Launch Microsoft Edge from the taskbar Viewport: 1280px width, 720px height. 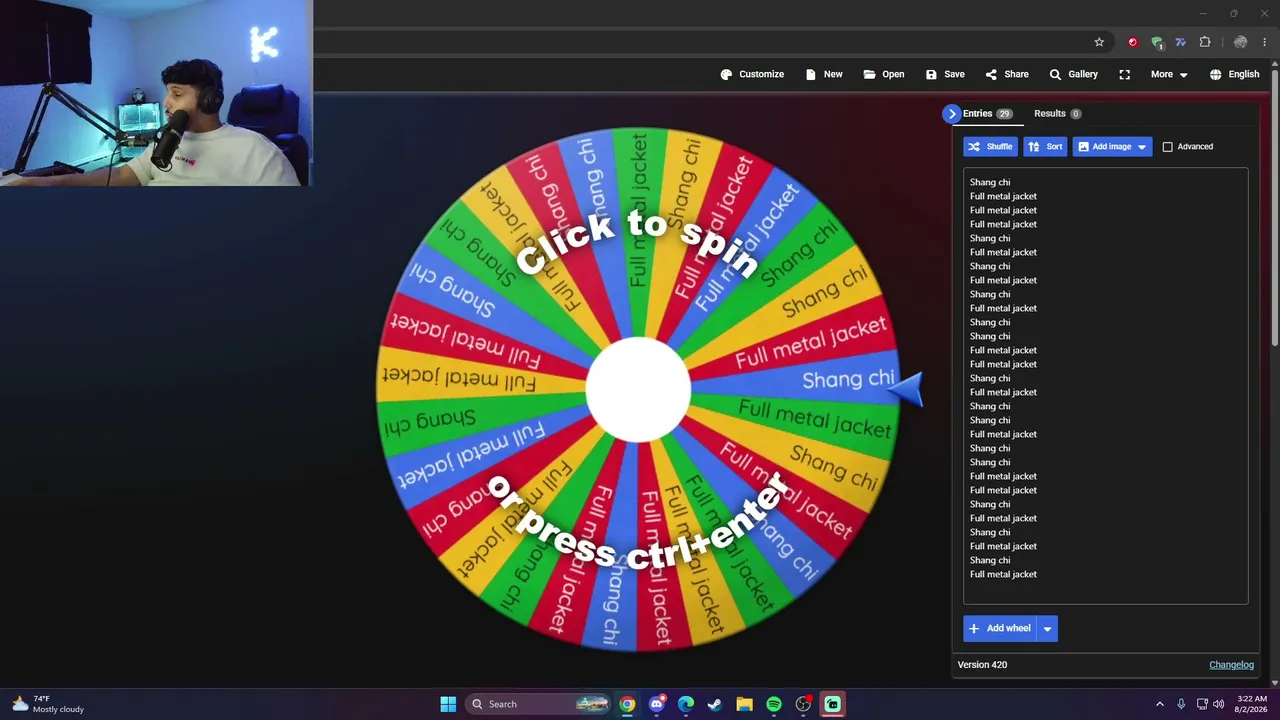point(685,704)
